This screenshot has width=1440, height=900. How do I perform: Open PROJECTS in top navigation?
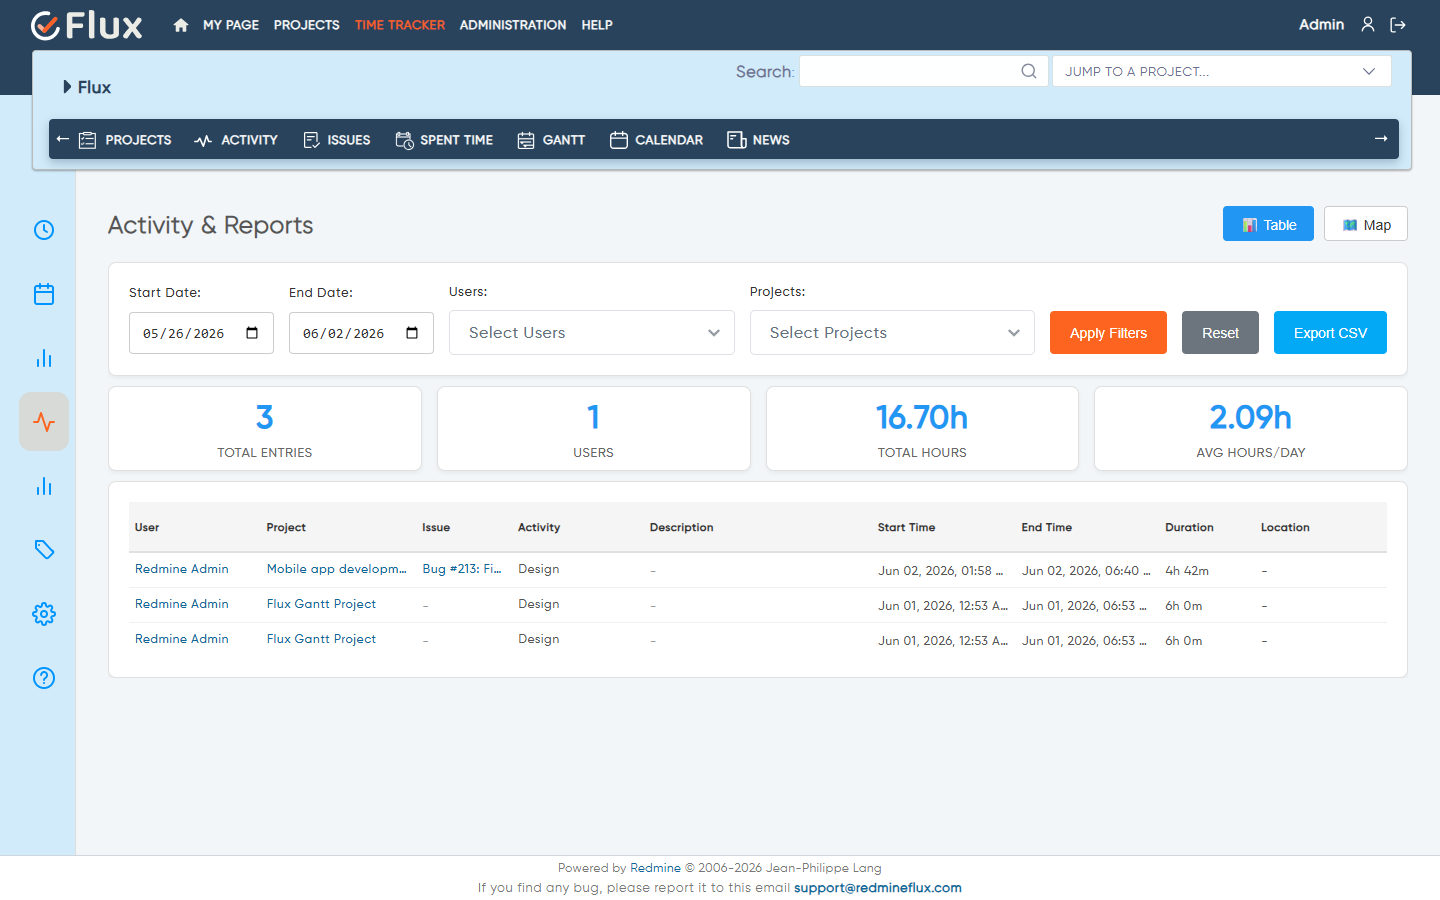[307, 25]
